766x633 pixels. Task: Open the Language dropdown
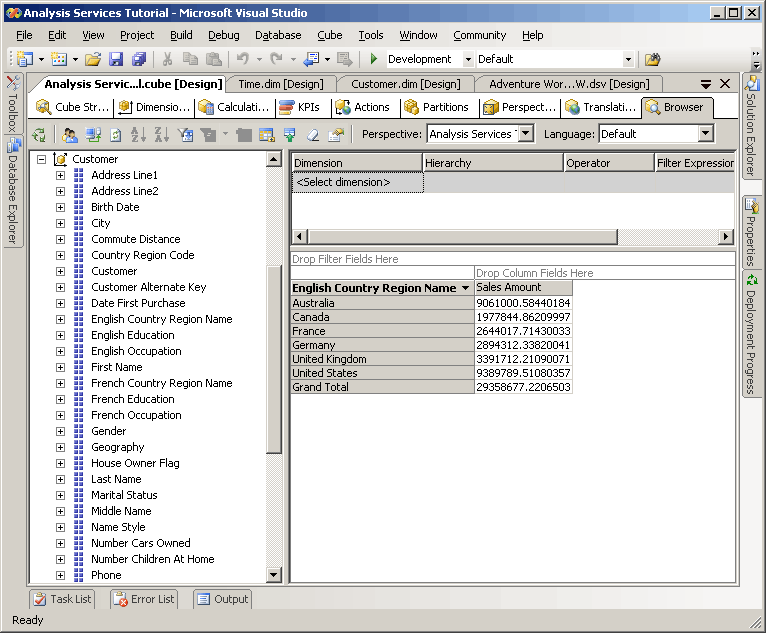[705, 134]
